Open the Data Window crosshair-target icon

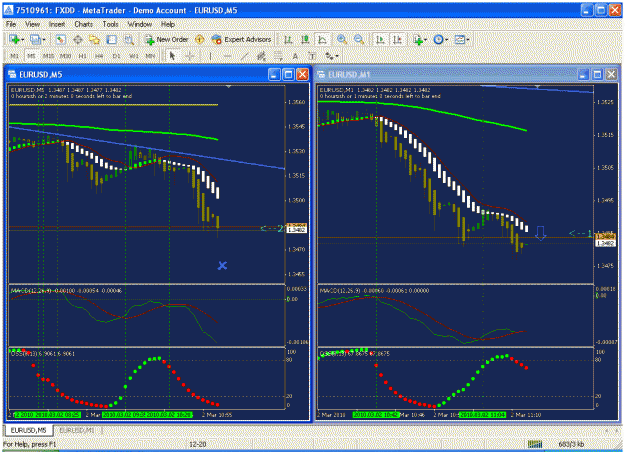(78, 39)
